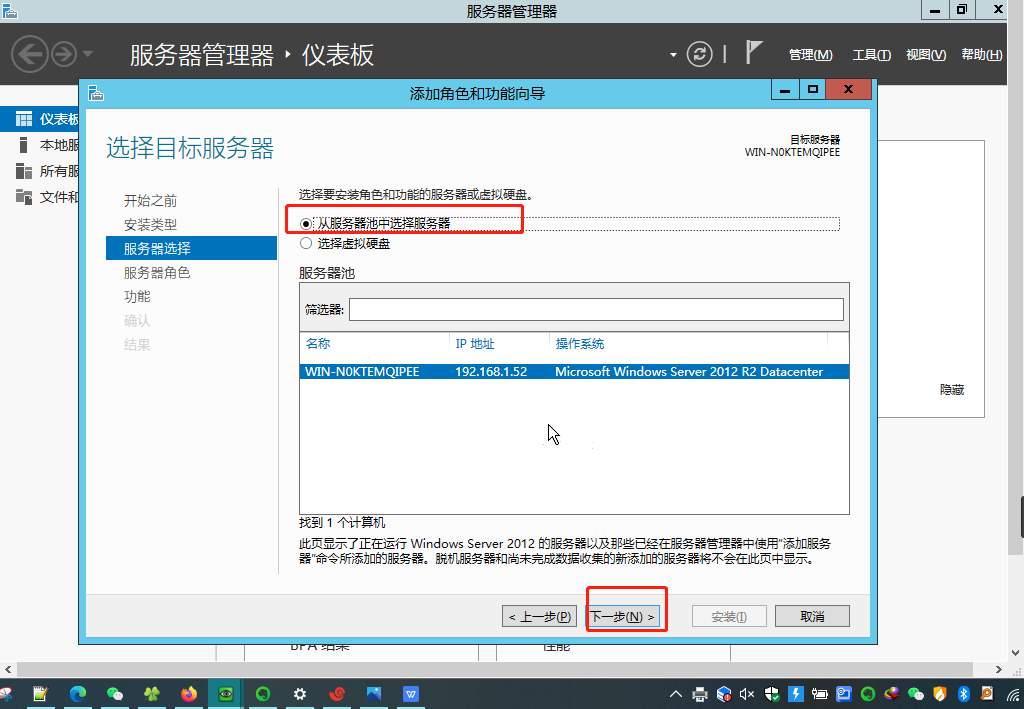The image size is (1024, 709).
Task: Select 从服务器池中选择服务器 radio button
Action: click(306, 224)
